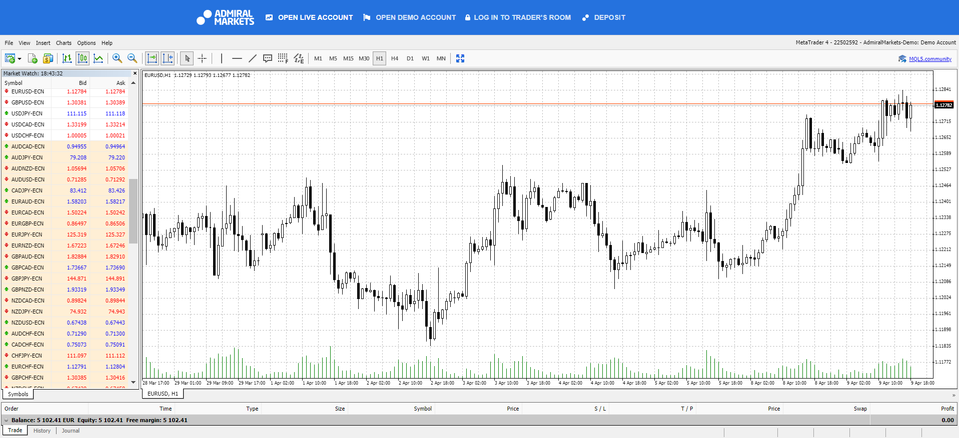Switch to M15 timeframe

(348, 59)
